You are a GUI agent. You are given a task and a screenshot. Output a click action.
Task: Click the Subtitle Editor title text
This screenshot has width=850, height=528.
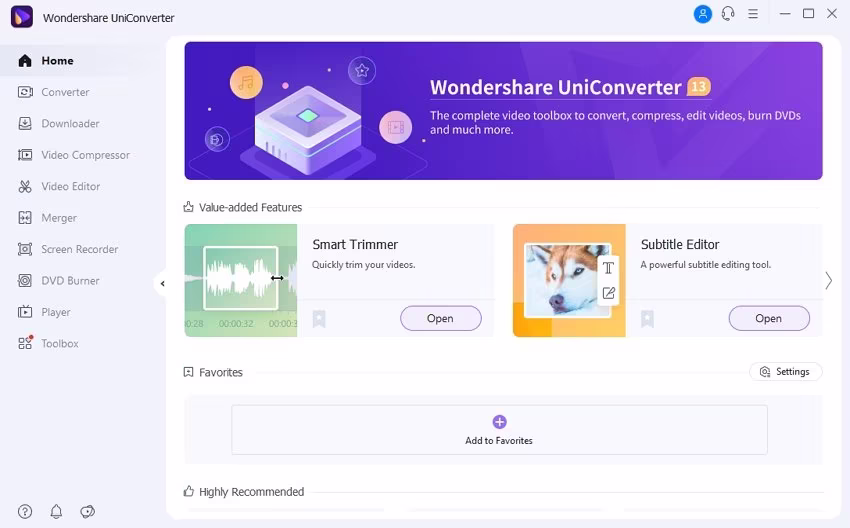pyautogui.click(x=680, y=244)
